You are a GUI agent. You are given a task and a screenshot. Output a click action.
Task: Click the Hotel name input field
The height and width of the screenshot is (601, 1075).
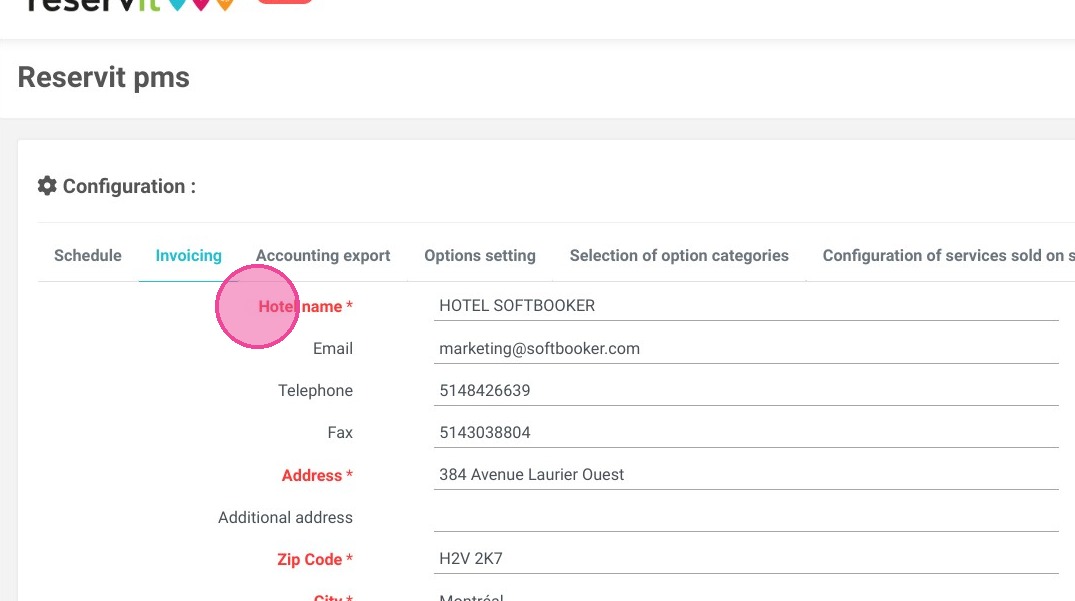click(x=746, y=306)
